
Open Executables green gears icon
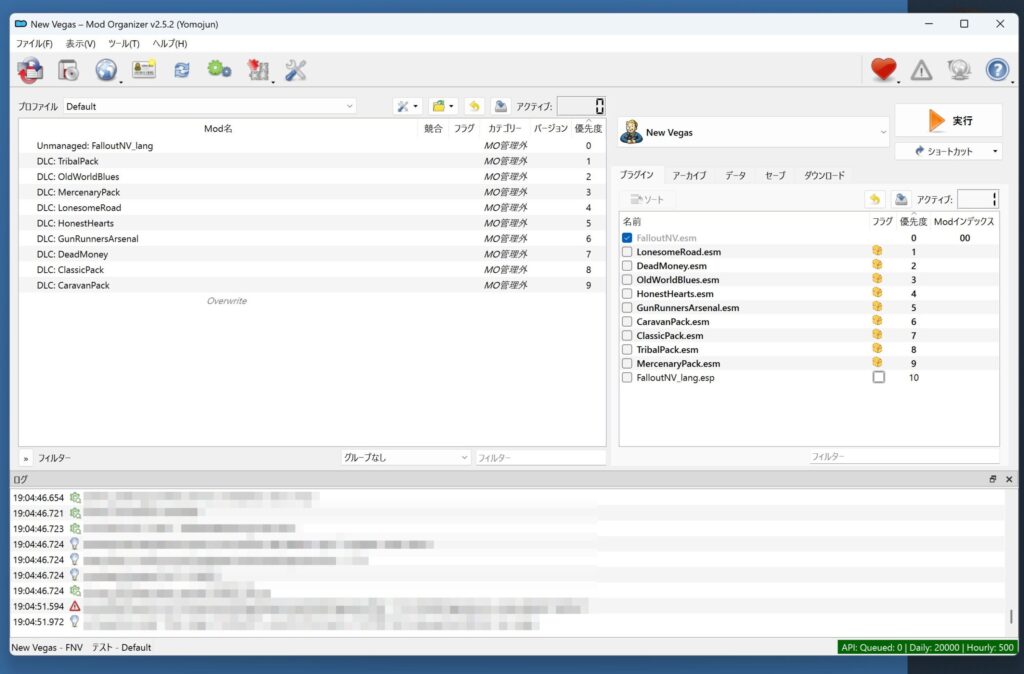point(219,69)
